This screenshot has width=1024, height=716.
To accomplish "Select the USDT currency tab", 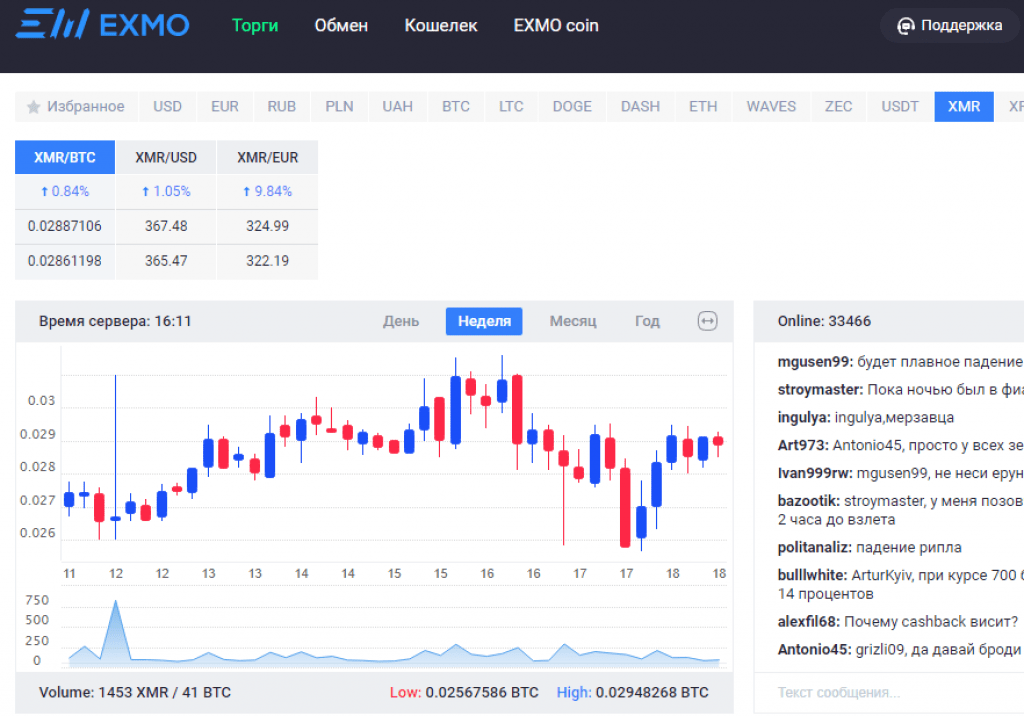I will [x=900, y=106].
